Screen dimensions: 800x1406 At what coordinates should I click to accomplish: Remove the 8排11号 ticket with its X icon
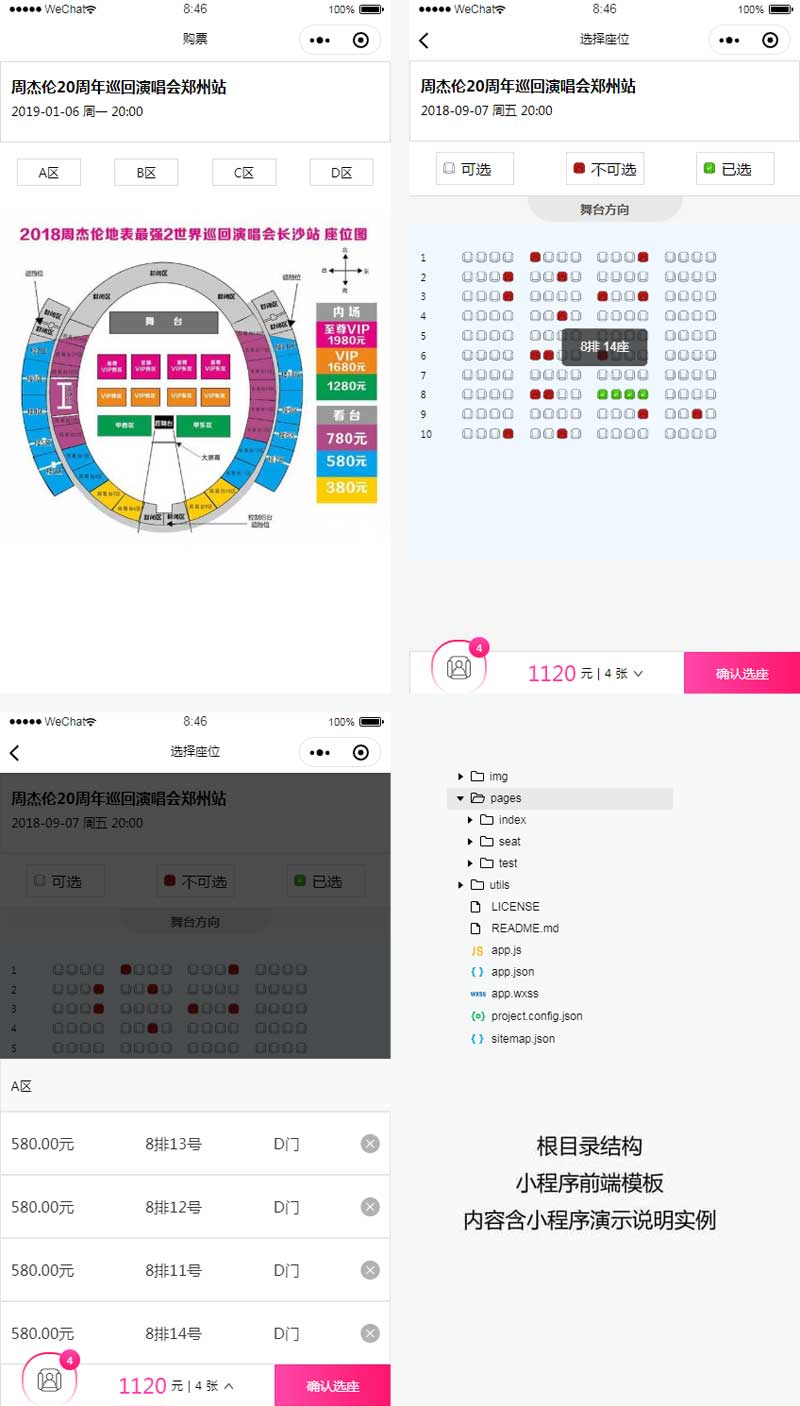point(370,1270)
